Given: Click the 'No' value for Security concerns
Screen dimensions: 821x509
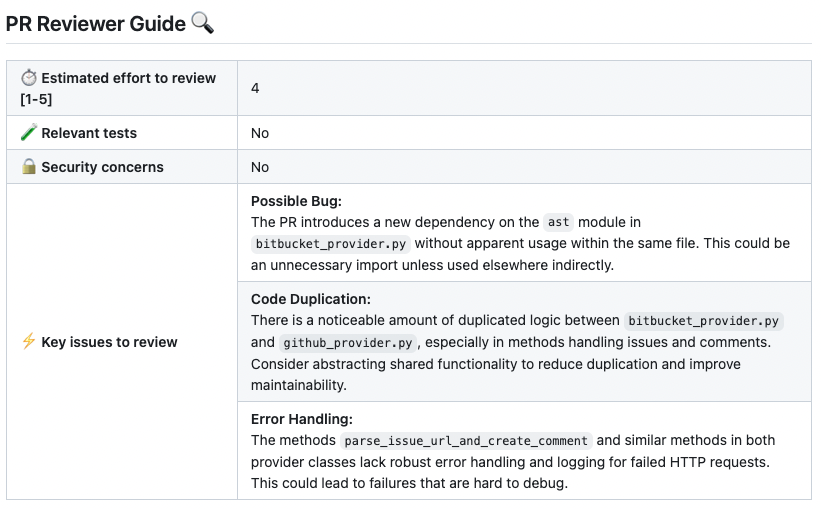Looking at the screenshot, I should (x=260, y=167).
